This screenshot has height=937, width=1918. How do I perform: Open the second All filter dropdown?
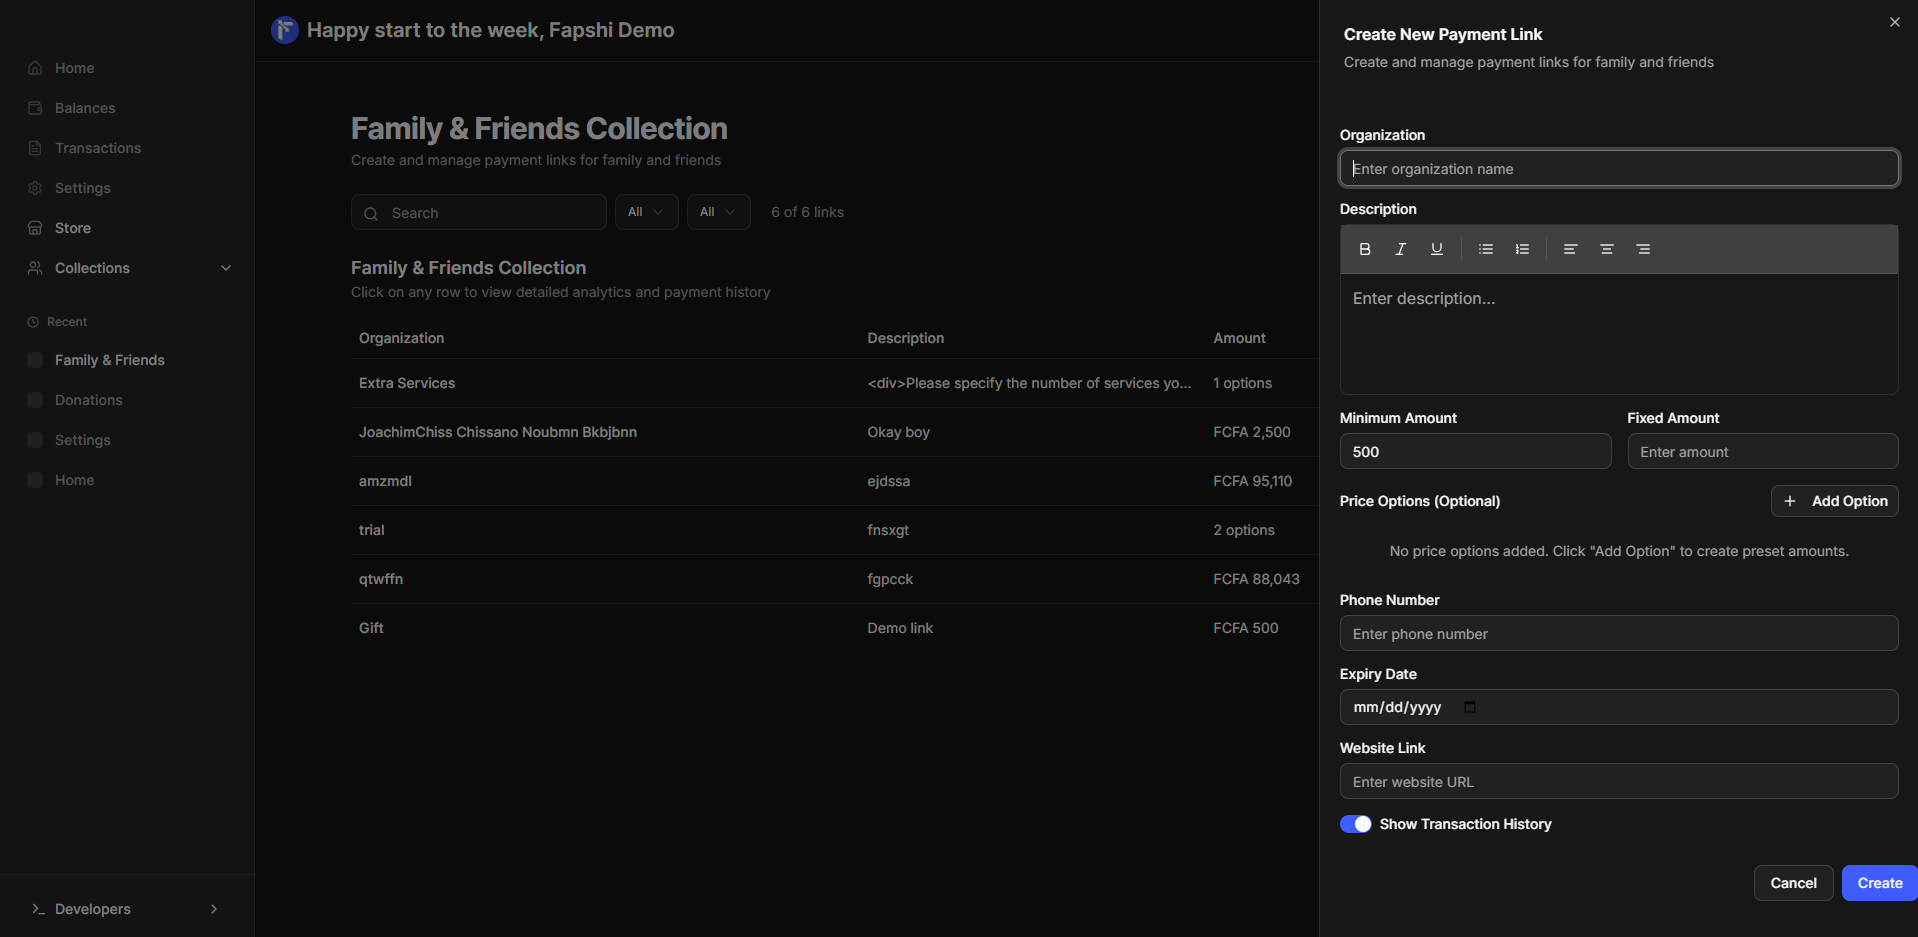[718, 212]
